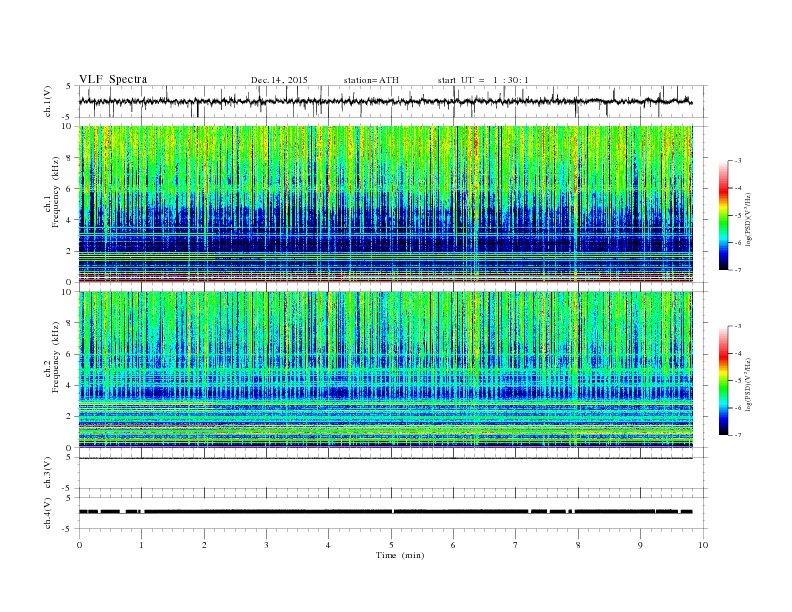Click time axis tick label "6"
The width and height of the screenshot is (792, 612).
(x=453, y=545)
